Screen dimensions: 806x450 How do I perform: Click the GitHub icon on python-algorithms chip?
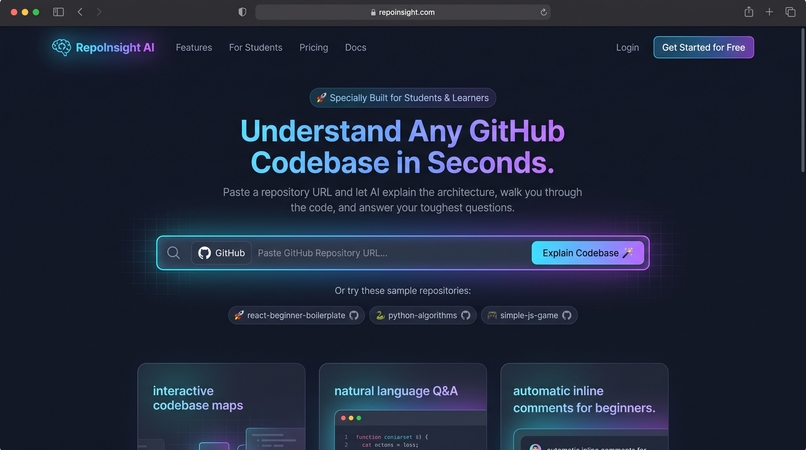point(466,315)
